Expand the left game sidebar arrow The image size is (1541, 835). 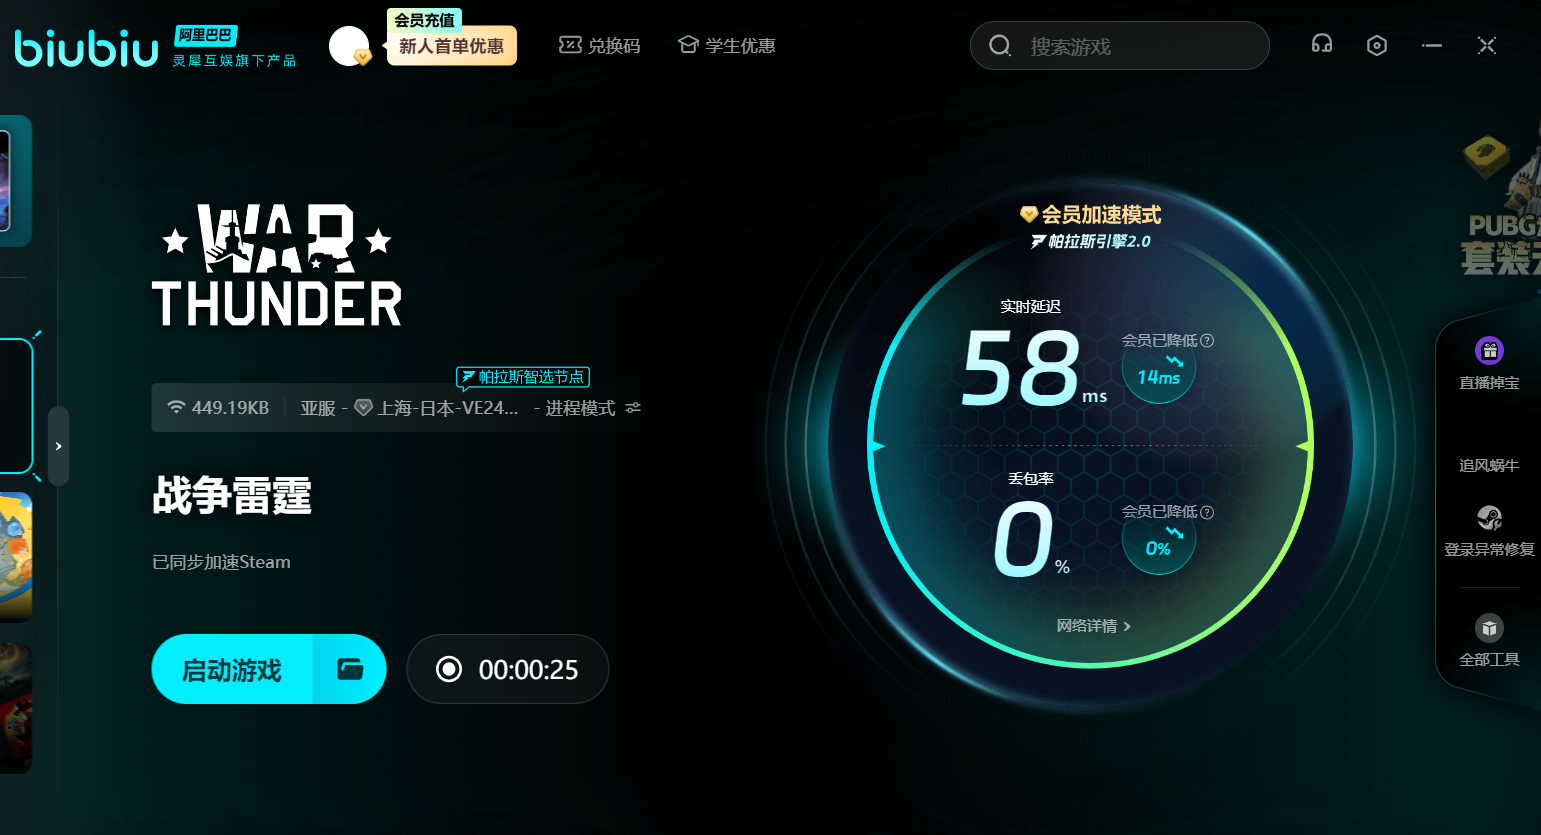point(59,446)
